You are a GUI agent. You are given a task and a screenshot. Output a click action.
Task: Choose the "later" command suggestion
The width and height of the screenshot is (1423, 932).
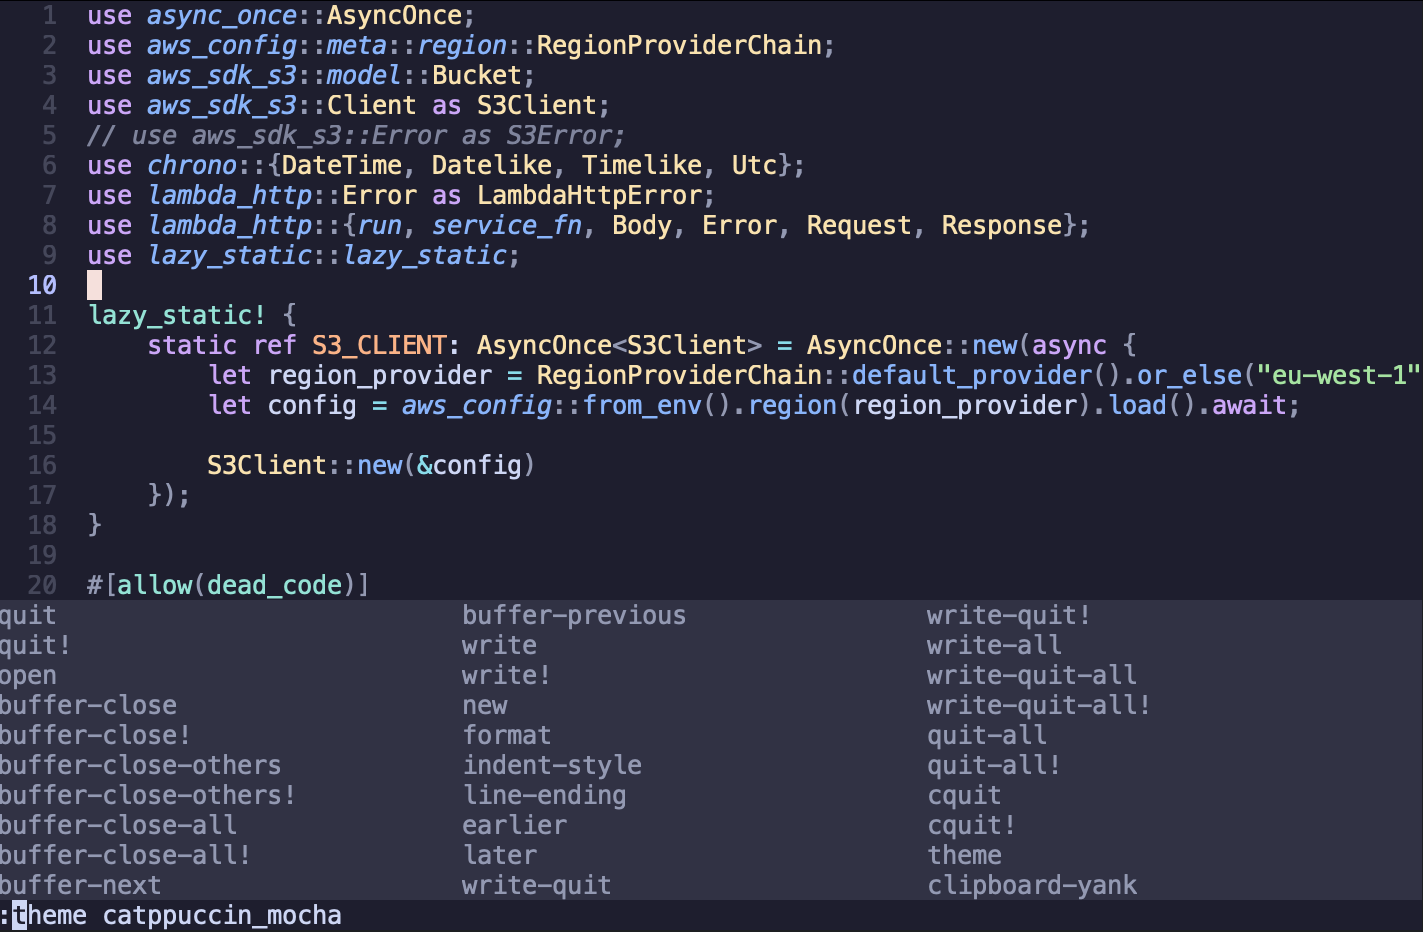[499, 855]
